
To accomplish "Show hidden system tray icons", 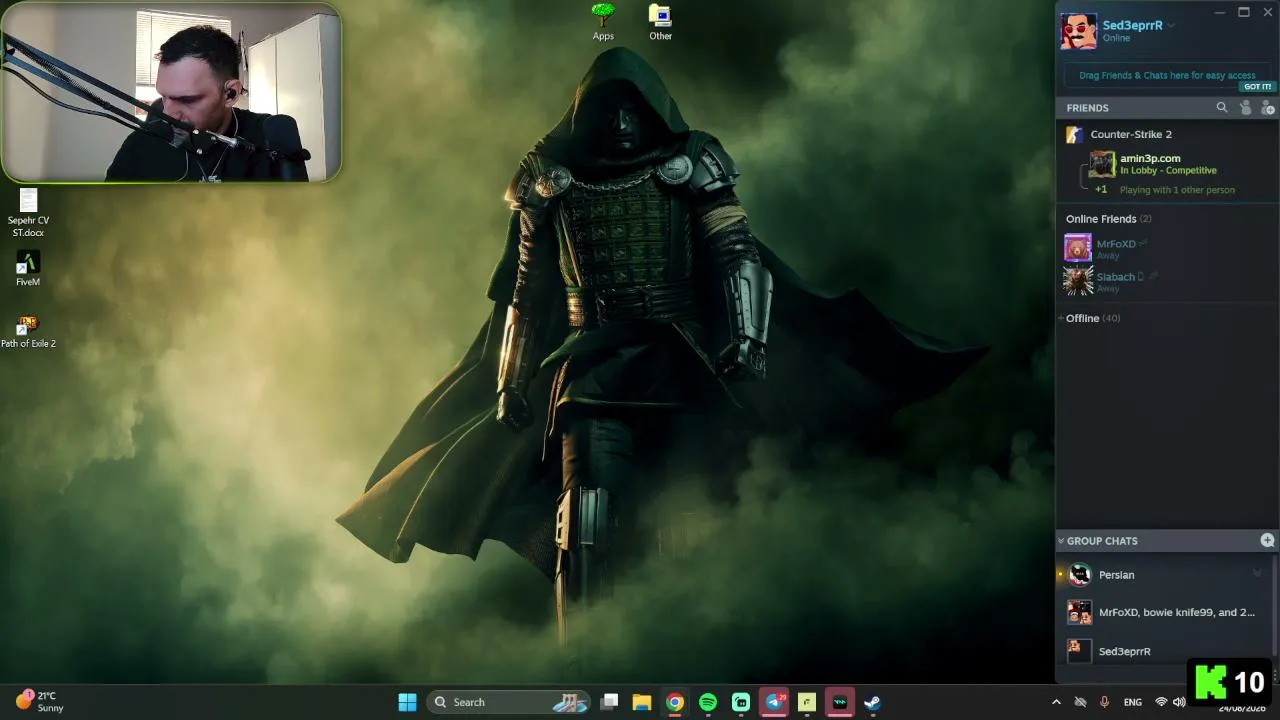I will [x=1056, y=702].
